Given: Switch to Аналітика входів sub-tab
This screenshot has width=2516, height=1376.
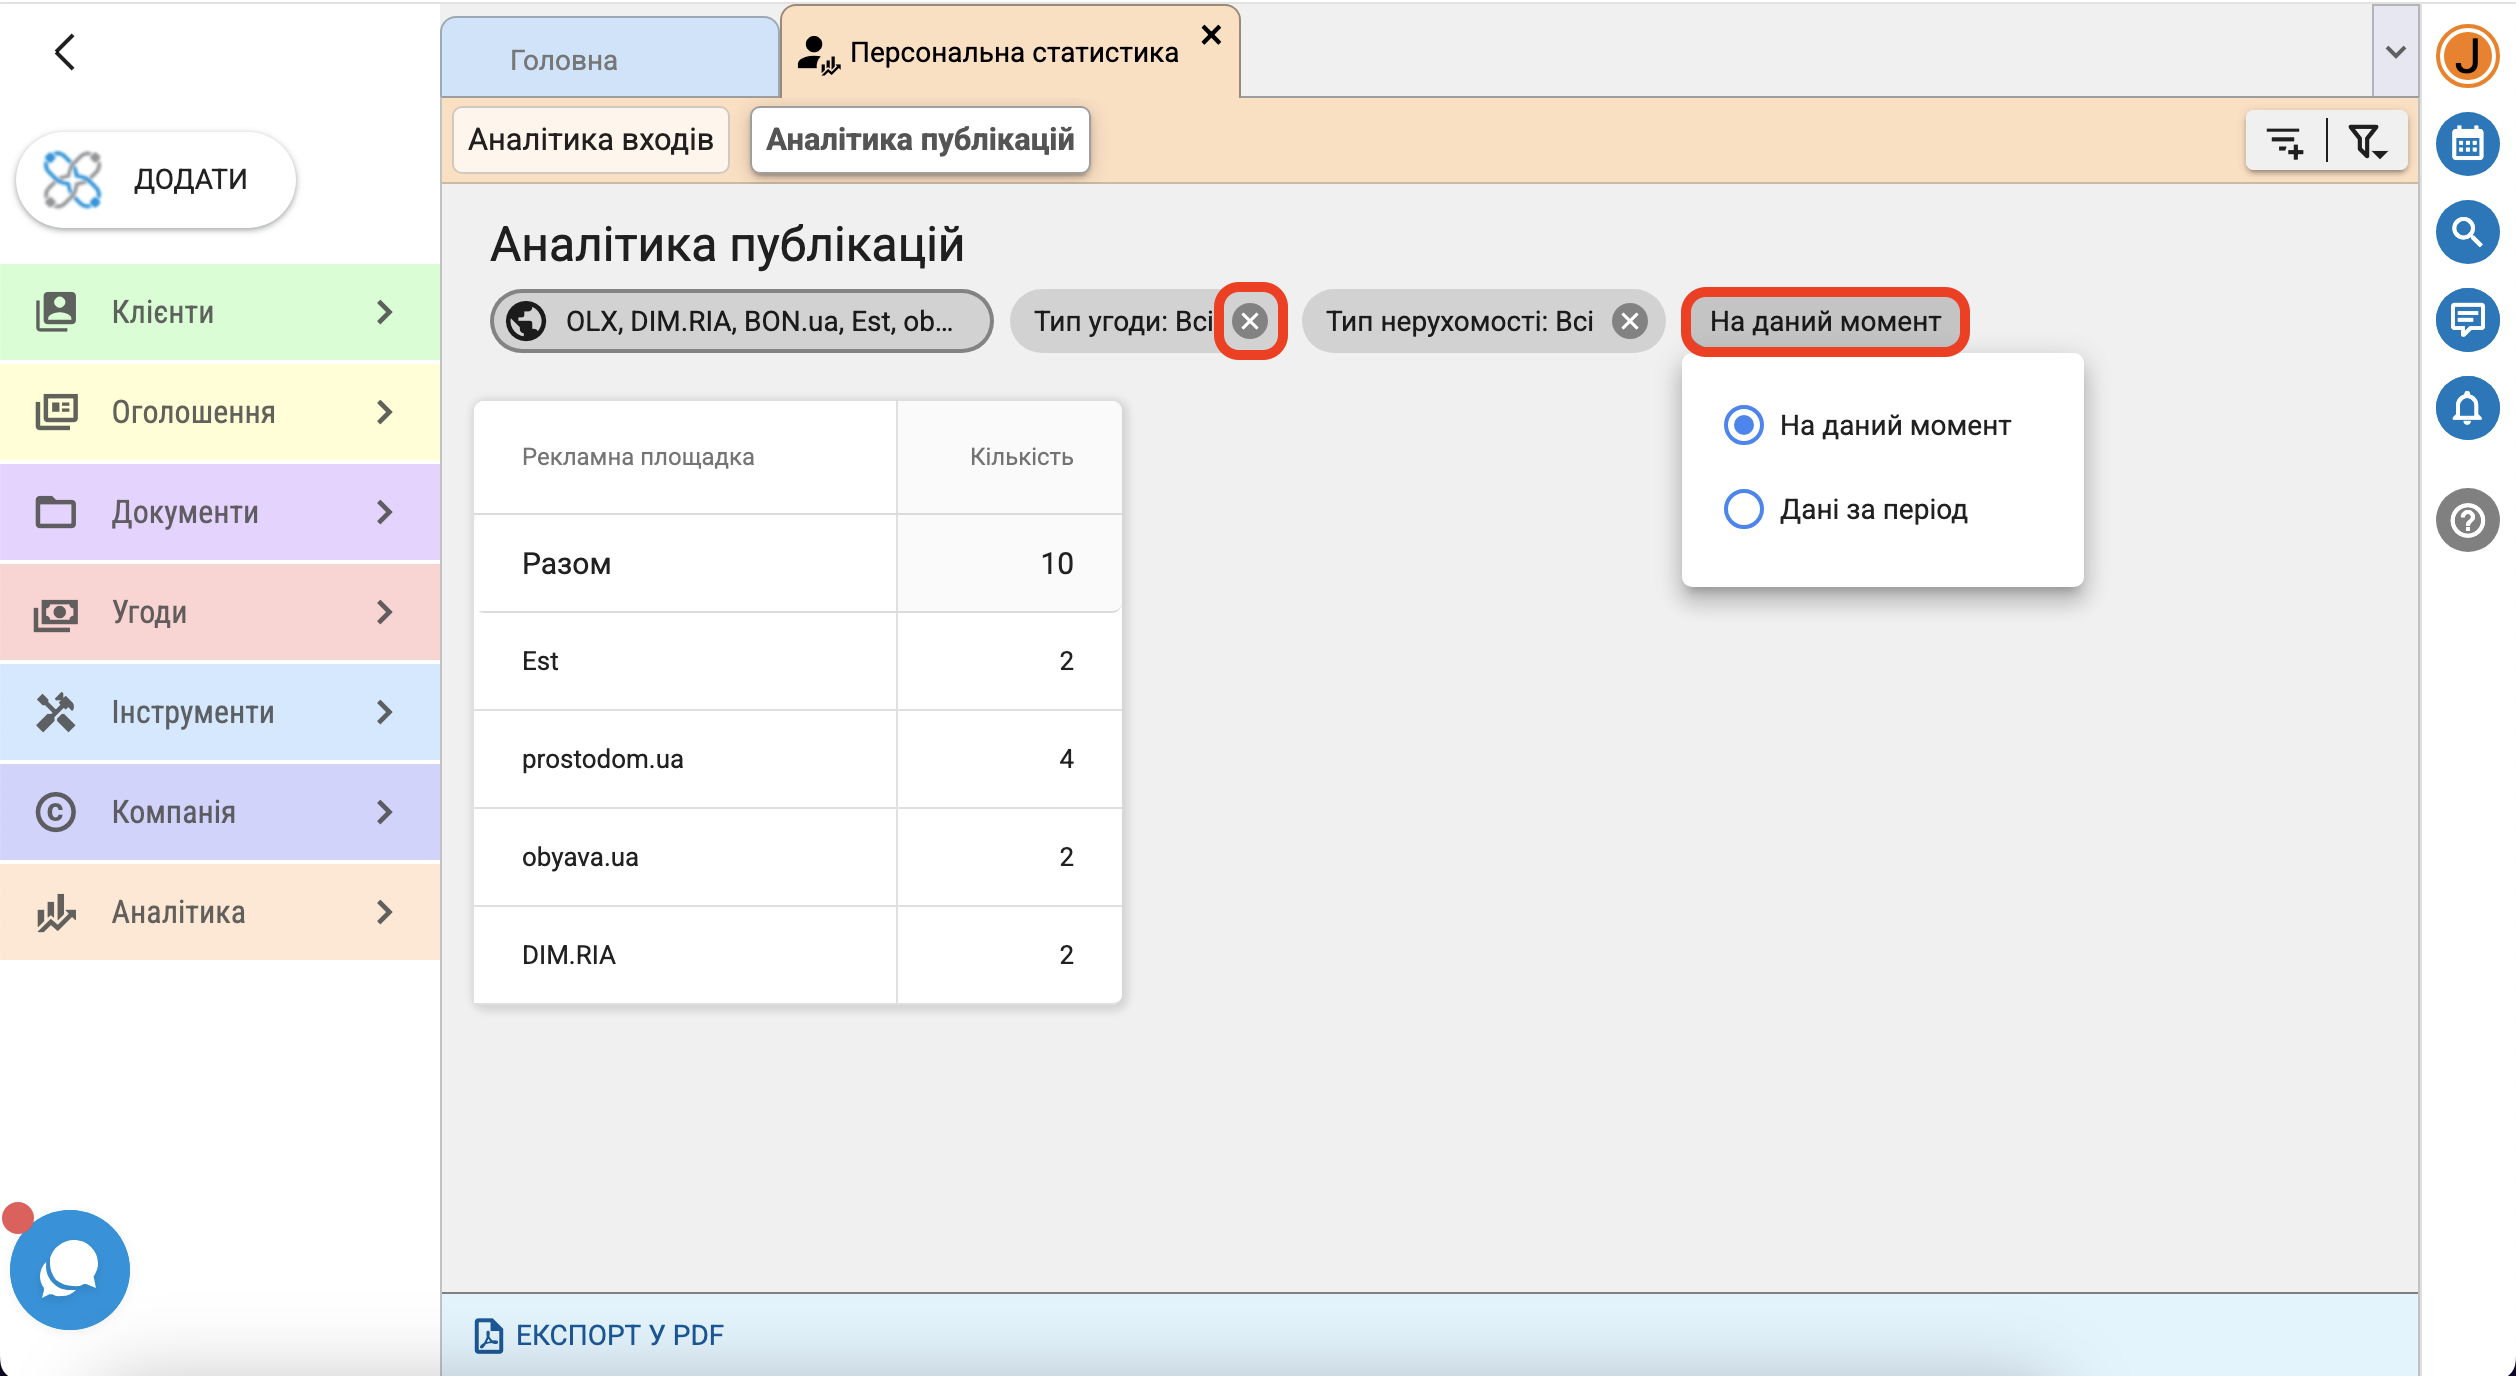Looking at the screenshot, I should tap(590, 140).
